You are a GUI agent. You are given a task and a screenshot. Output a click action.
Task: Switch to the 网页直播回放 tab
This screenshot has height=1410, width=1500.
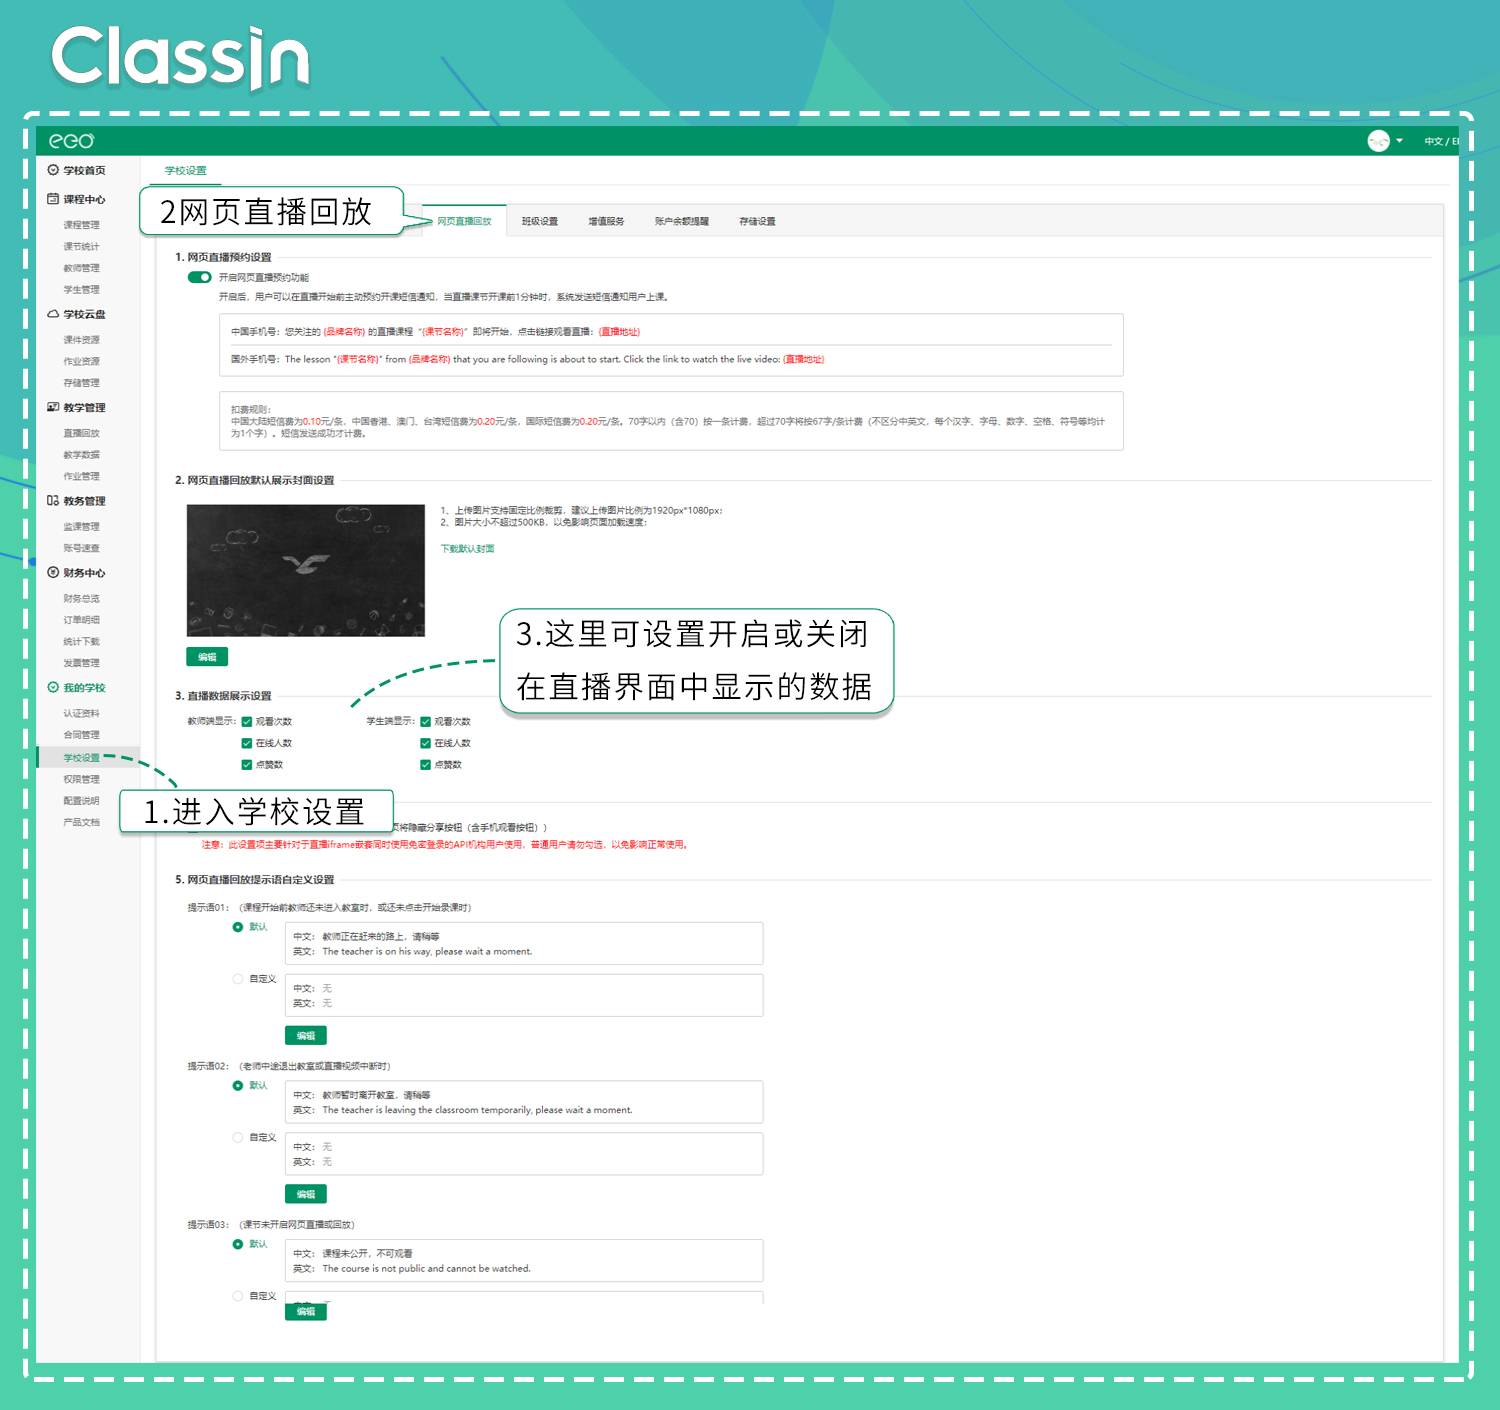click(x=464, y=221)
